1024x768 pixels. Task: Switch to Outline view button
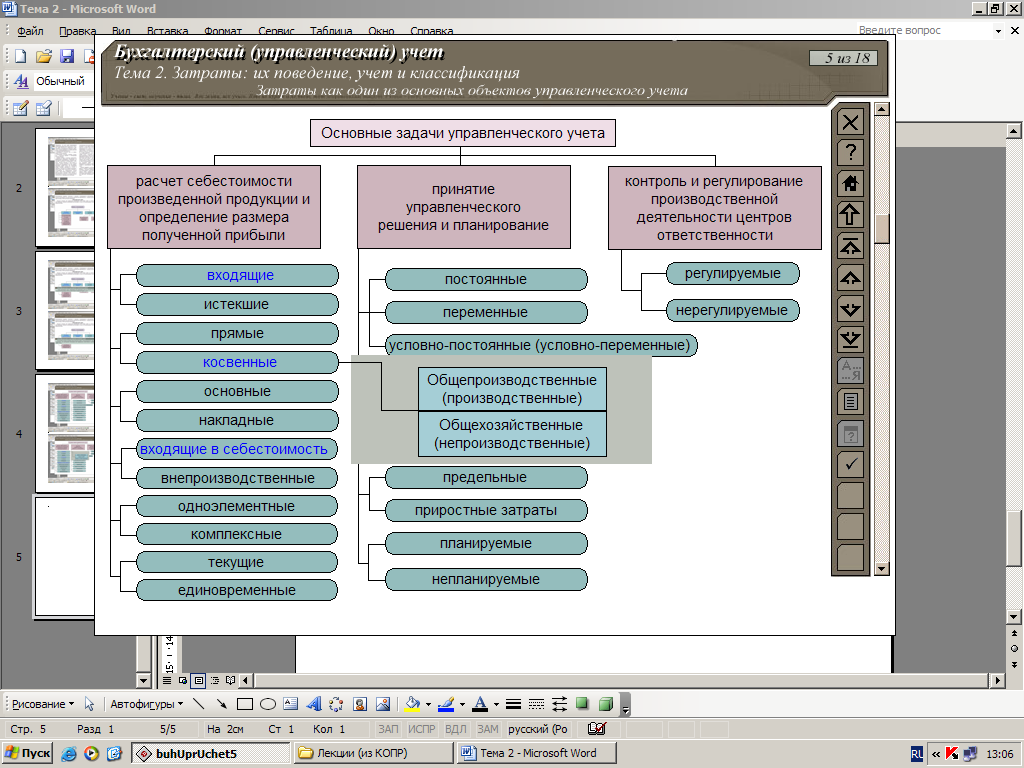tap(215, 680)
